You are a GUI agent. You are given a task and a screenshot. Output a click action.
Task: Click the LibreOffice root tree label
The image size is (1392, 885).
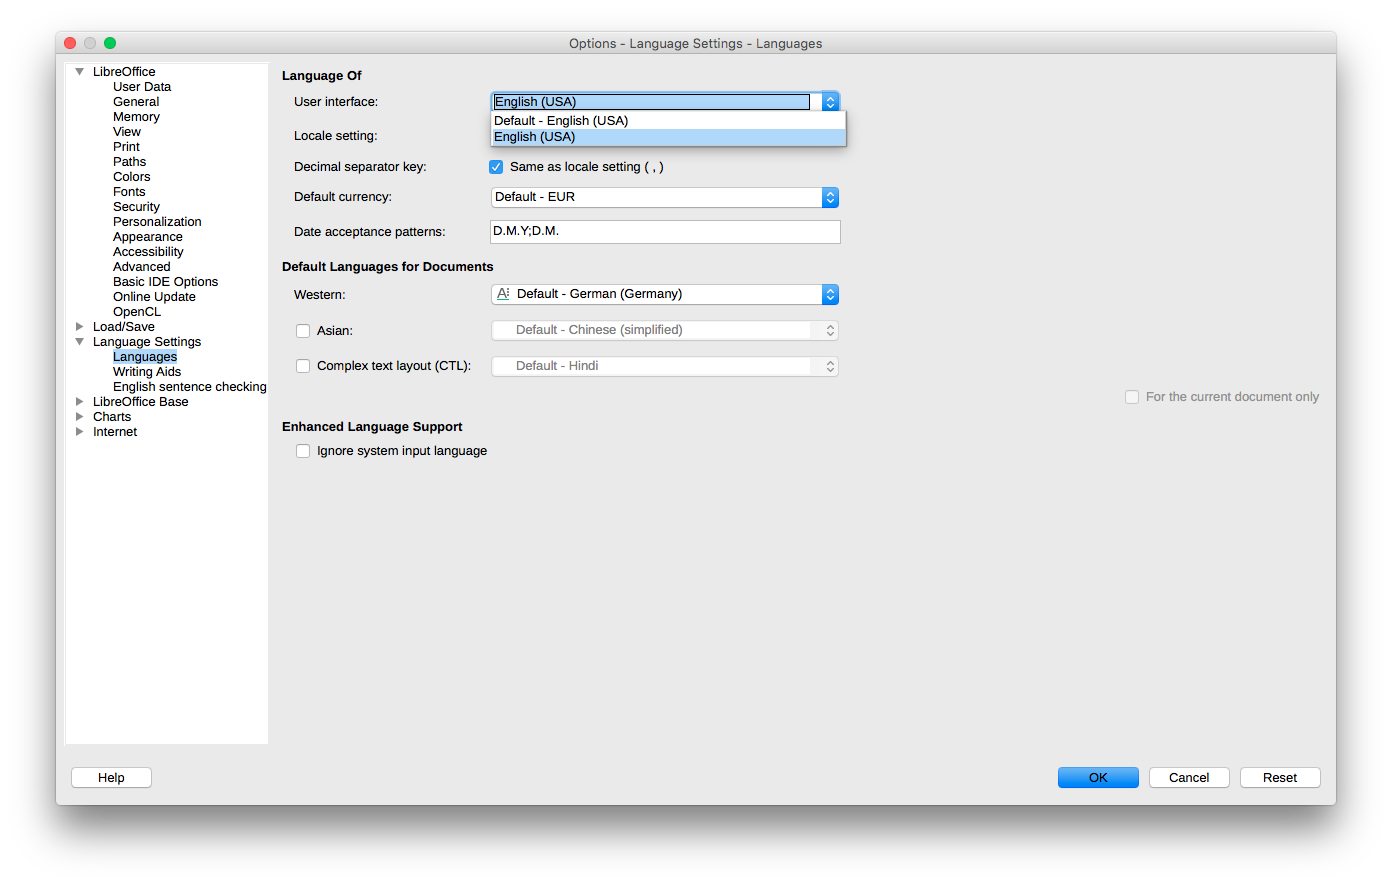tap(124, 72)
